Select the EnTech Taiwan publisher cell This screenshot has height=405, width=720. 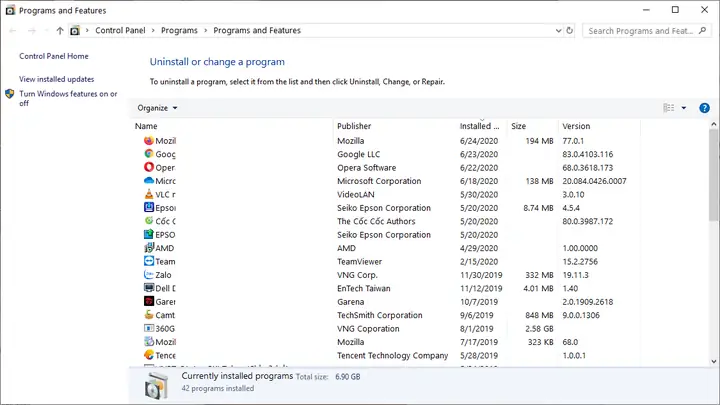click(x=364, y=288)
